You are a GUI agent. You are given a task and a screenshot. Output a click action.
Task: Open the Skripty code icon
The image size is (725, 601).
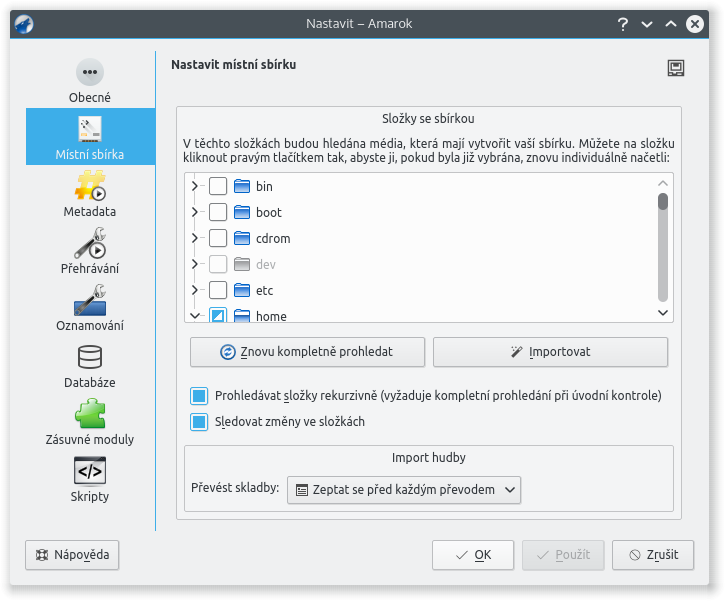(90, 471)
